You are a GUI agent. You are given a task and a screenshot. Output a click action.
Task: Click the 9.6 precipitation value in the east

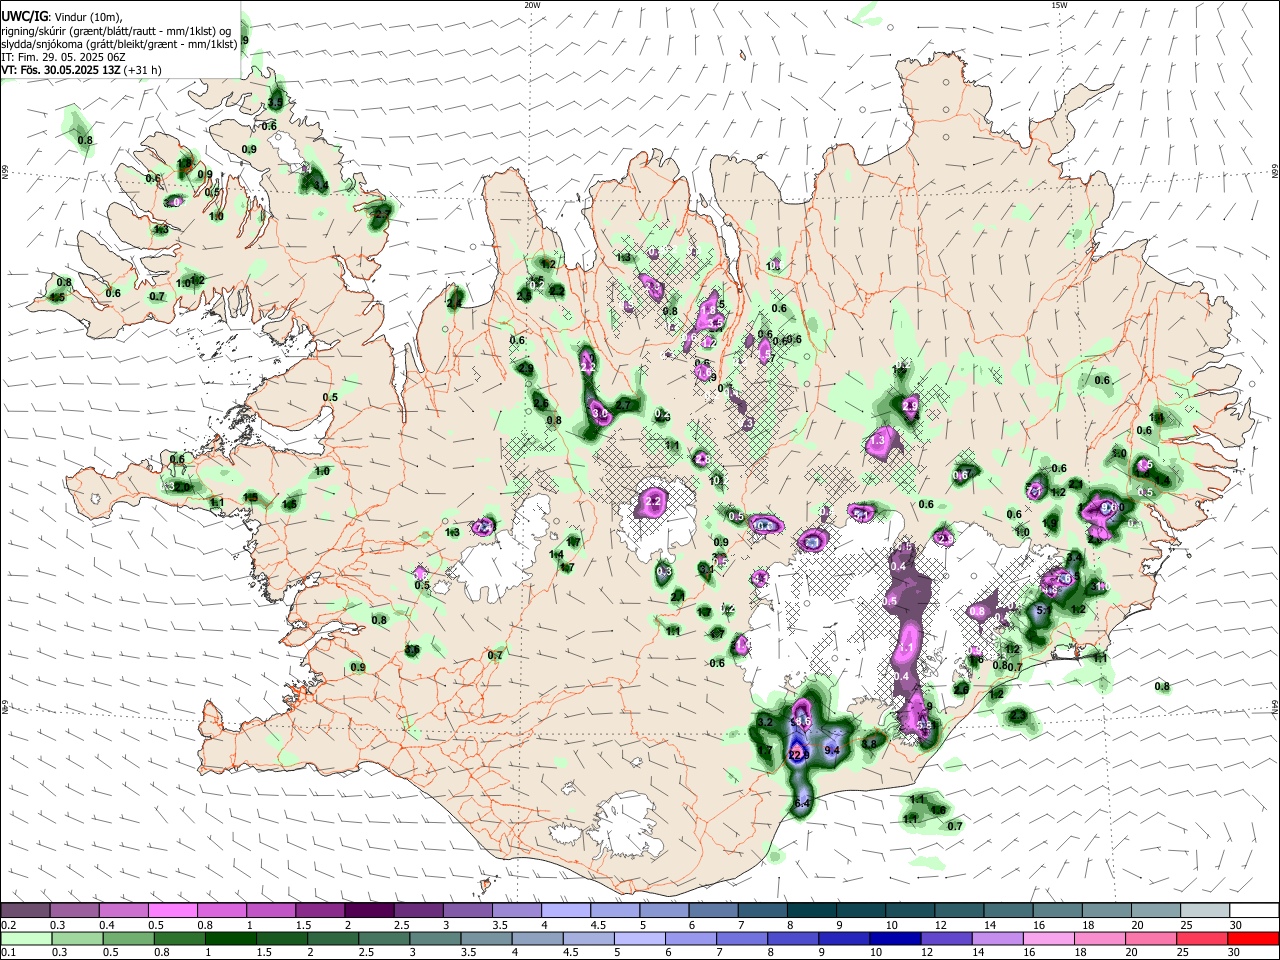(1108, 508)
